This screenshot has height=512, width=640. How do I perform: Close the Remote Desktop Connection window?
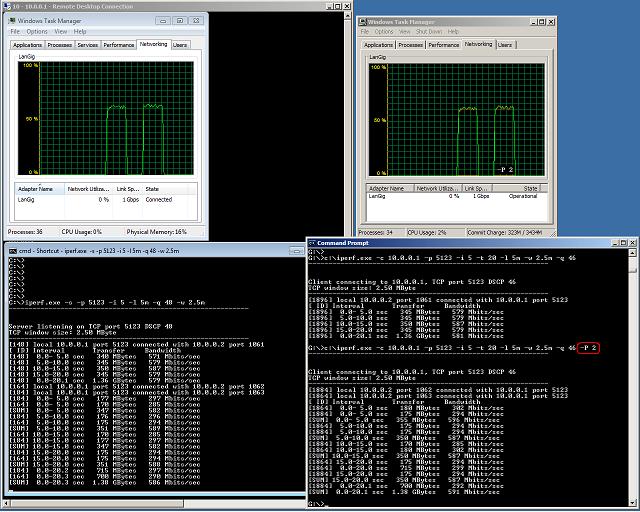tap(347, 7)
